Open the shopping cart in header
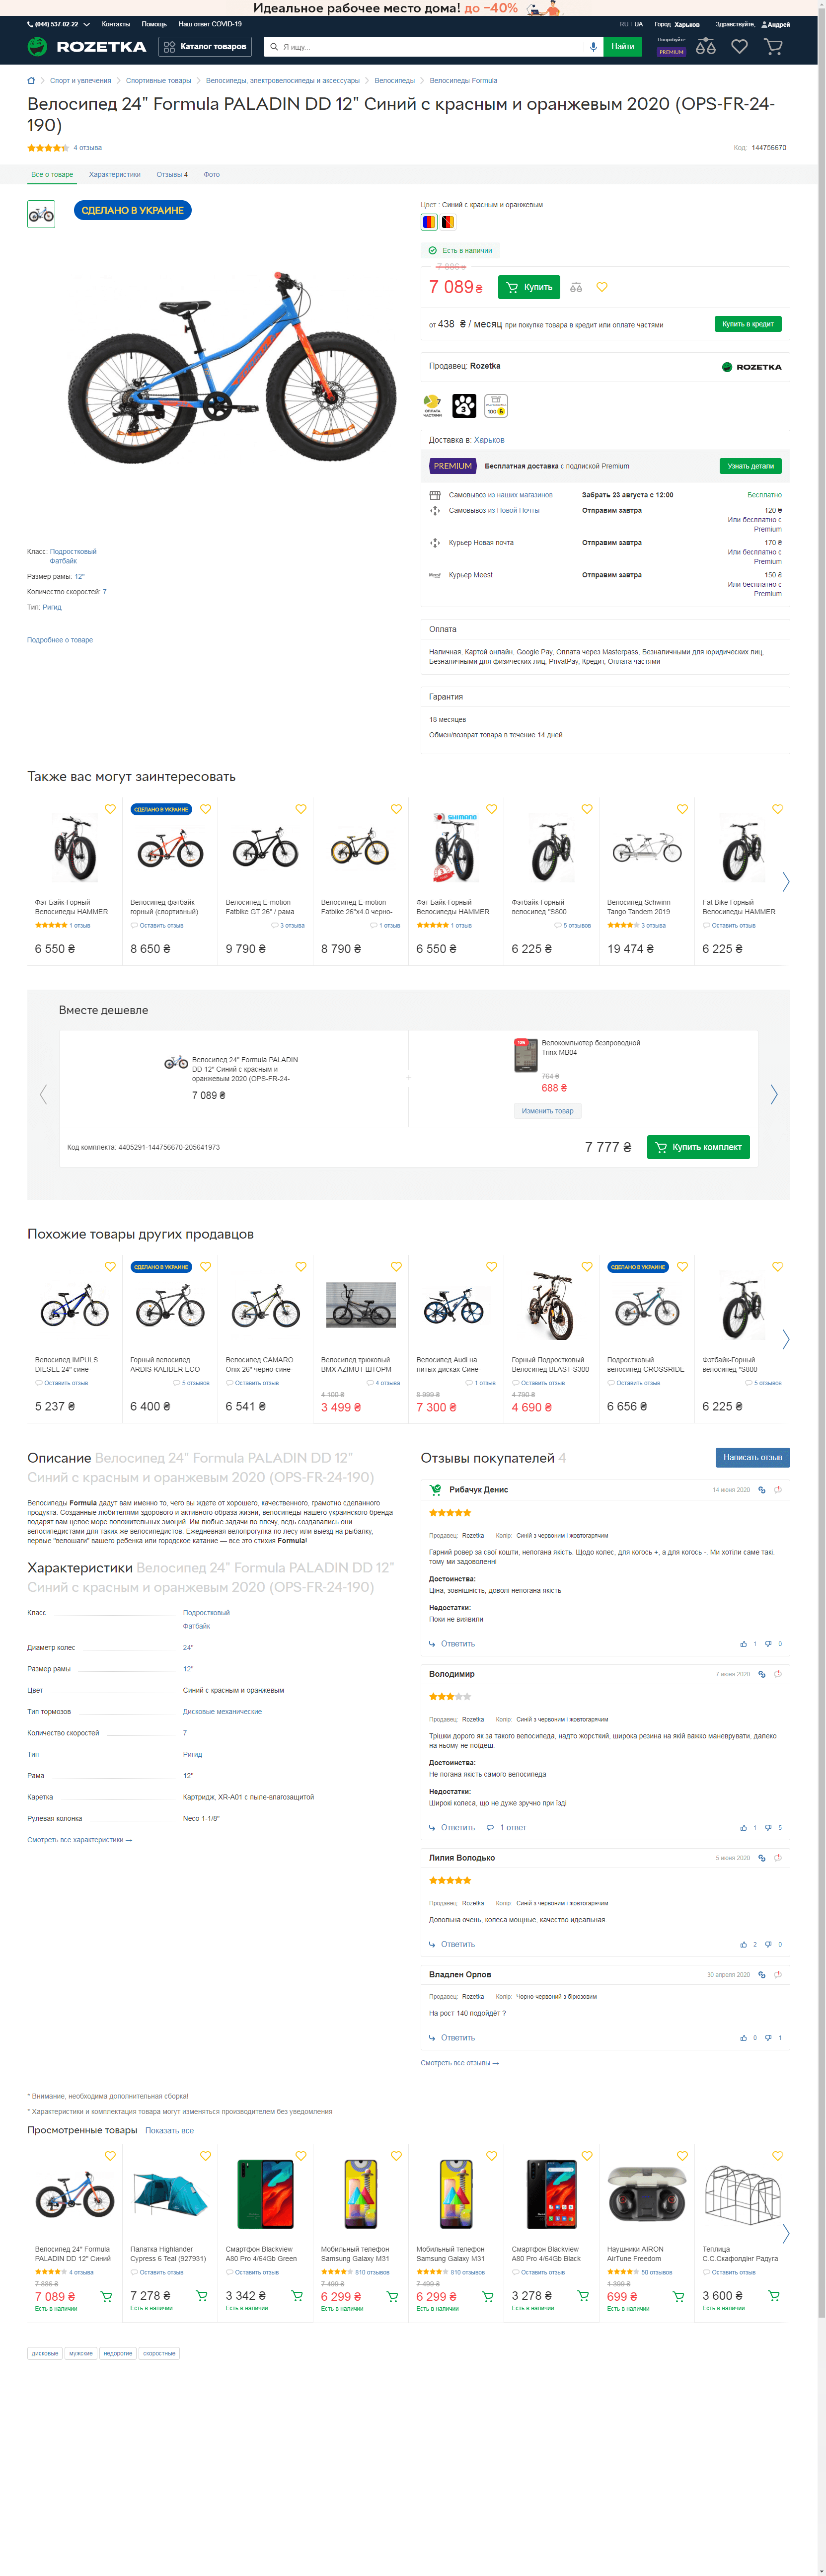Screen dimensions: 826x2576 [773, 47]
